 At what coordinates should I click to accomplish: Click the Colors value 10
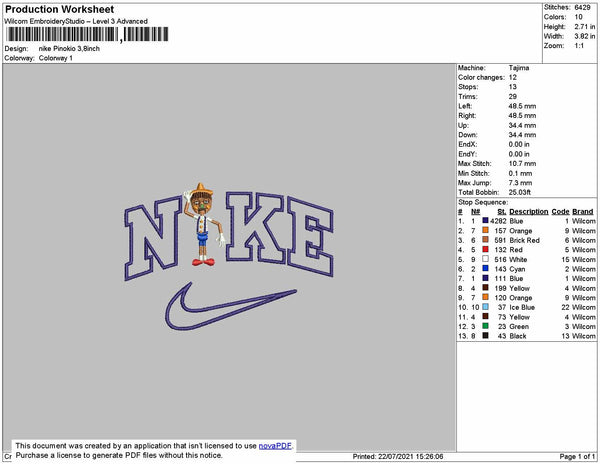tap(578, 17)
